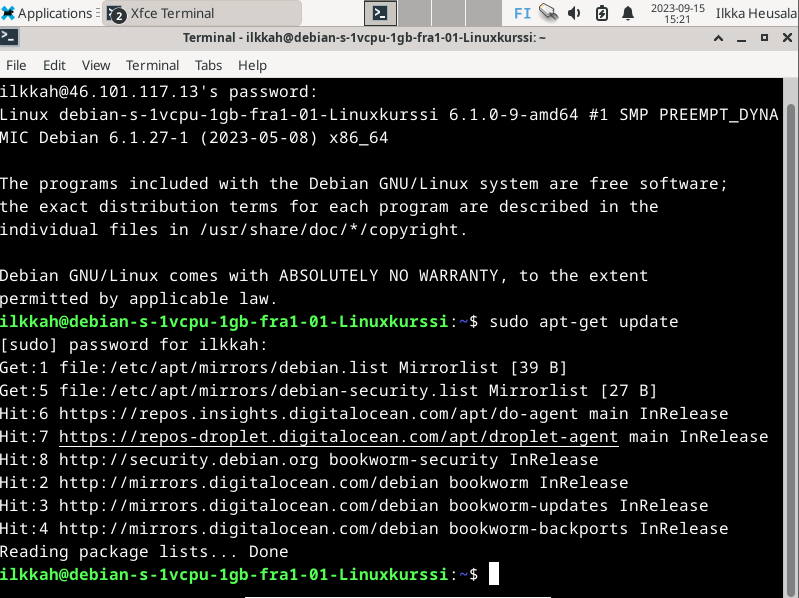The width and height of the screenshot is (799, 598).
Task: Switch the FI keyboard layout indicator
Action: coord(522,13)
